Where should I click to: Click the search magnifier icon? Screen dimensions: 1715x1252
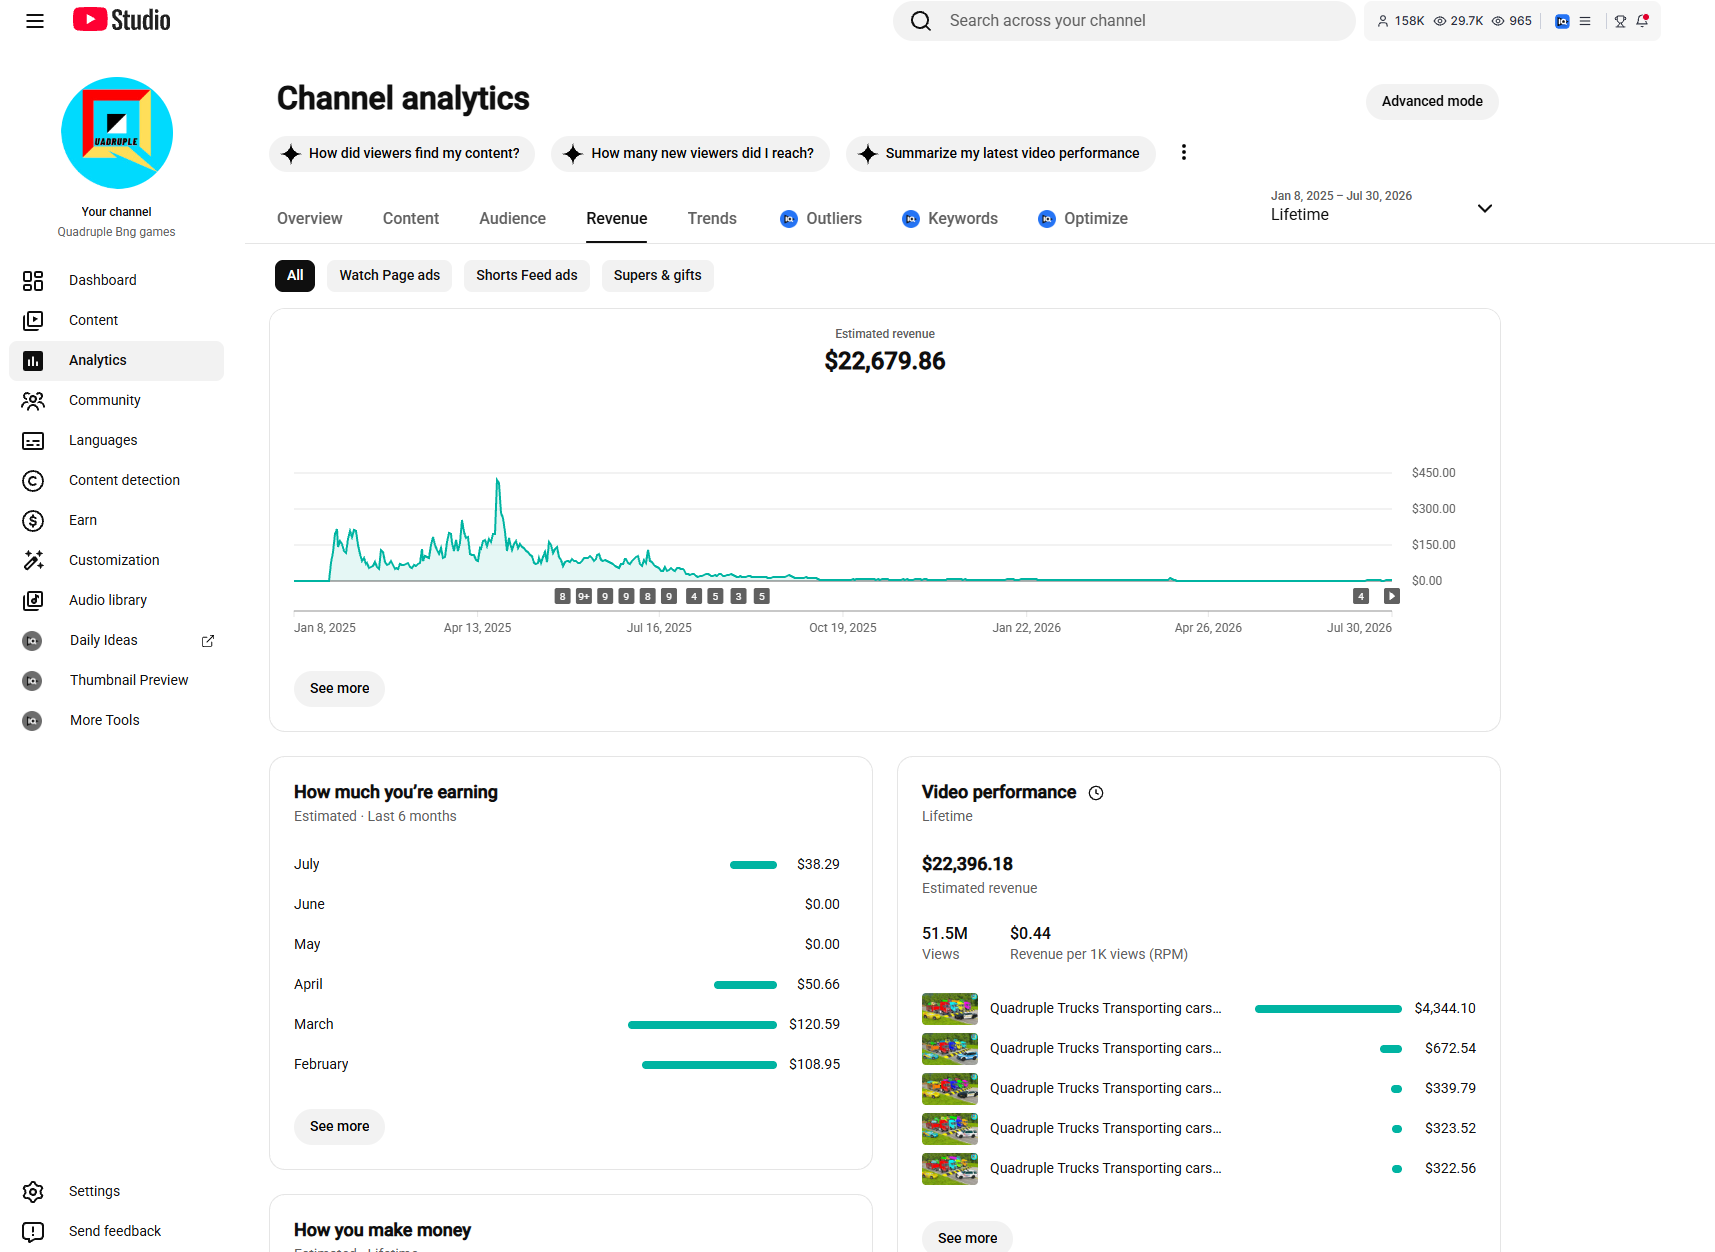point(921,21)
